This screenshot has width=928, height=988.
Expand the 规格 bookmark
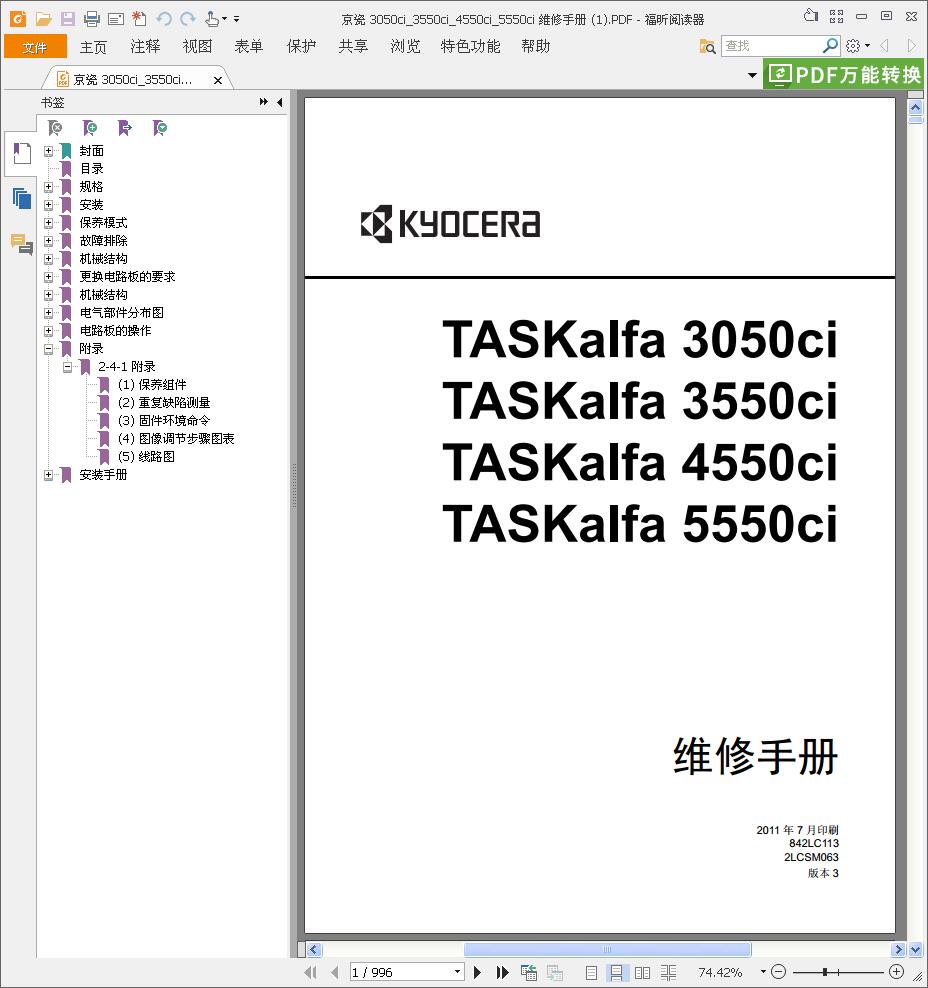coord(49,187)
